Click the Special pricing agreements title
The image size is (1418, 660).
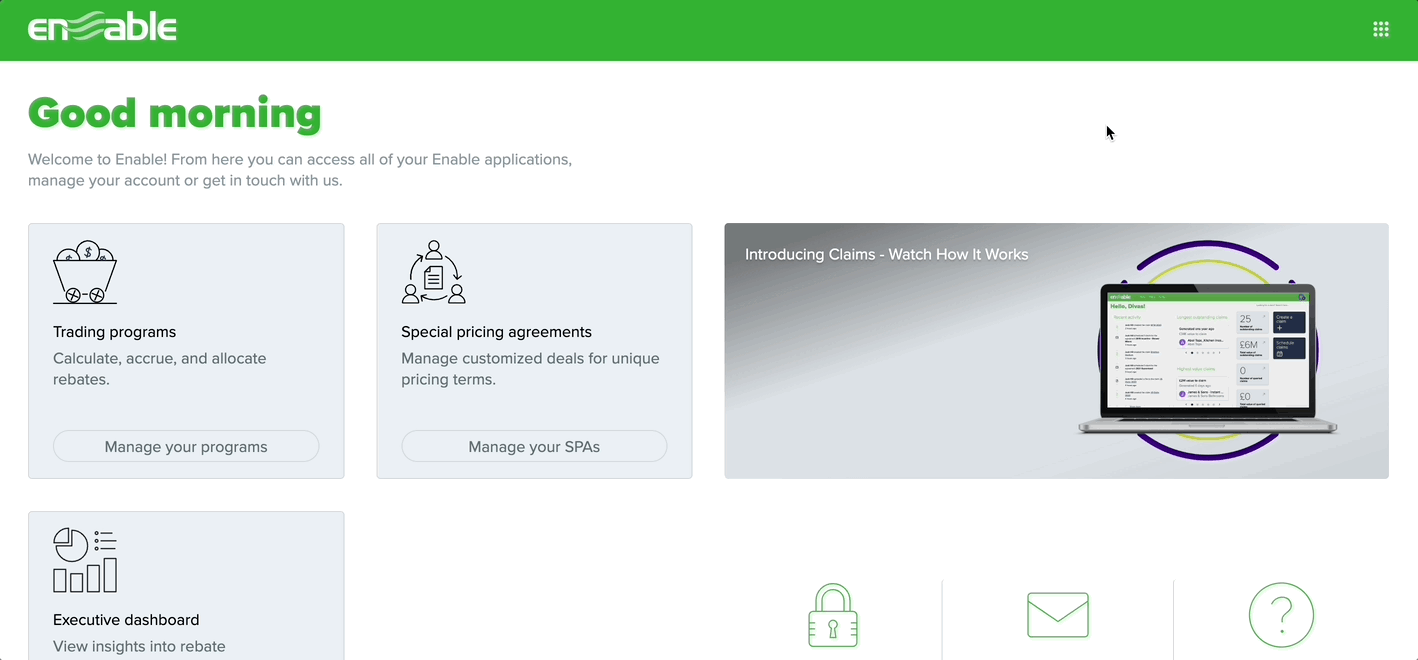(x=496, y=332)
